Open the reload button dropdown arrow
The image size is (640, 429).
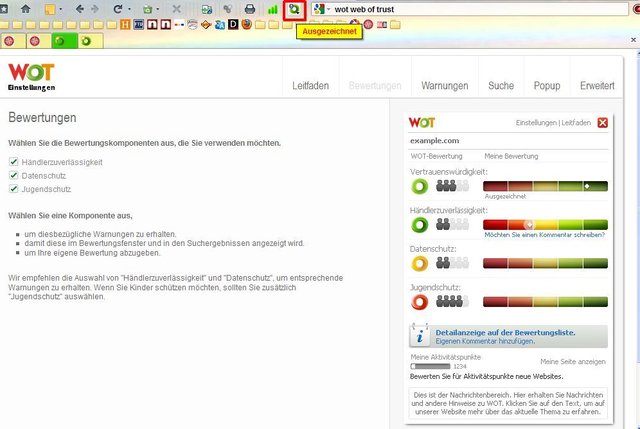coord(129,9)
